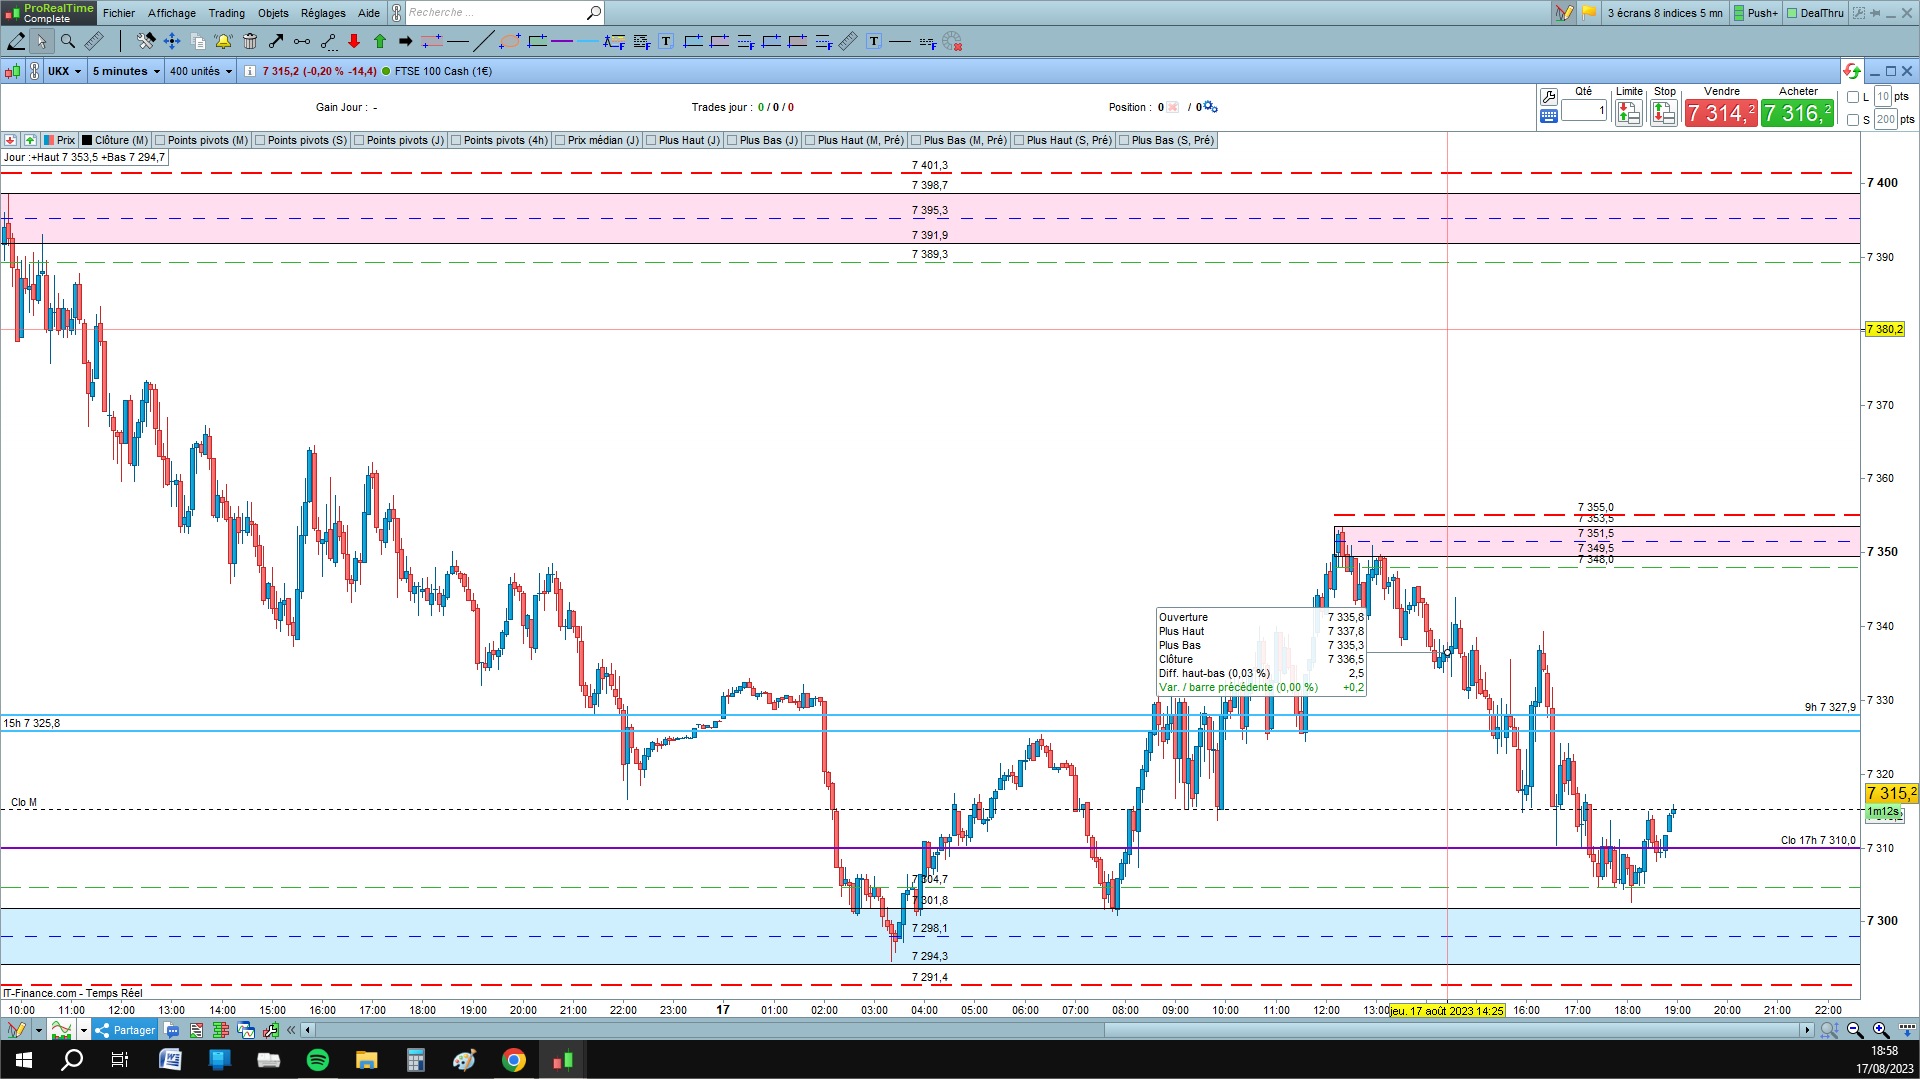Open the 400 unités dropdown
Viewport: 1920px width, 1079px height.
200,71
